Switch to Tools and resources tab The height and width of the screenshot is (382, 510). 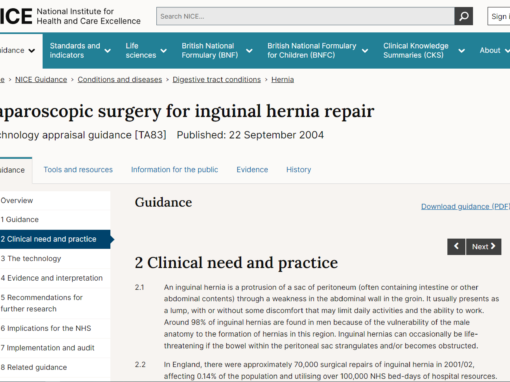tap(78, 170)
